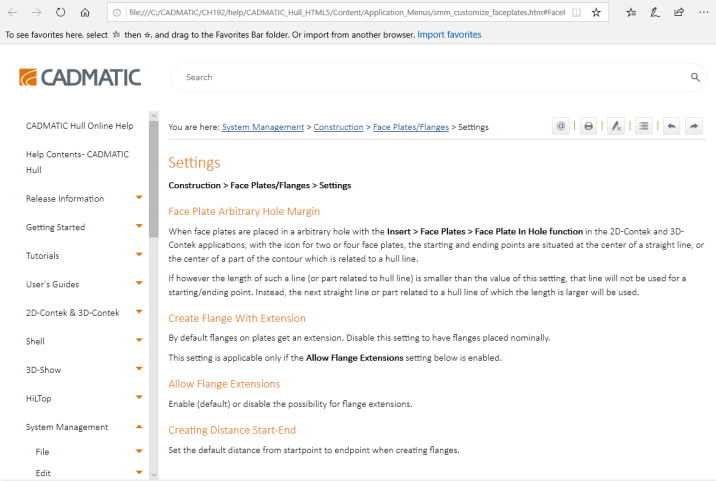Click the expand all list icon
Viewport: 716px width, 481px height.
click(644, 126)
